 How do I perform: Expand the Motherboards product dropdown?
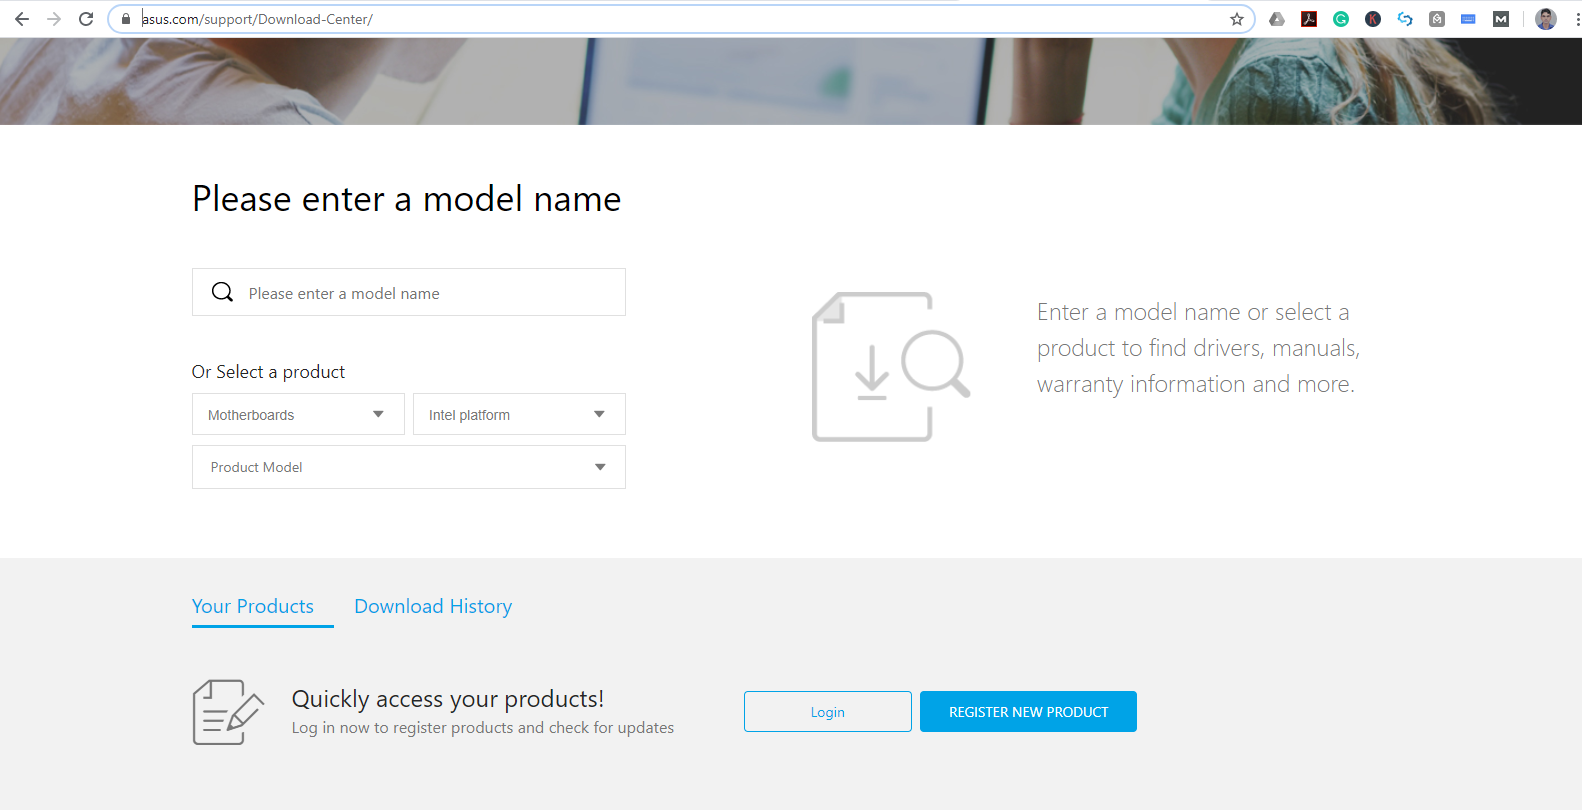click(x=298, y=414)
